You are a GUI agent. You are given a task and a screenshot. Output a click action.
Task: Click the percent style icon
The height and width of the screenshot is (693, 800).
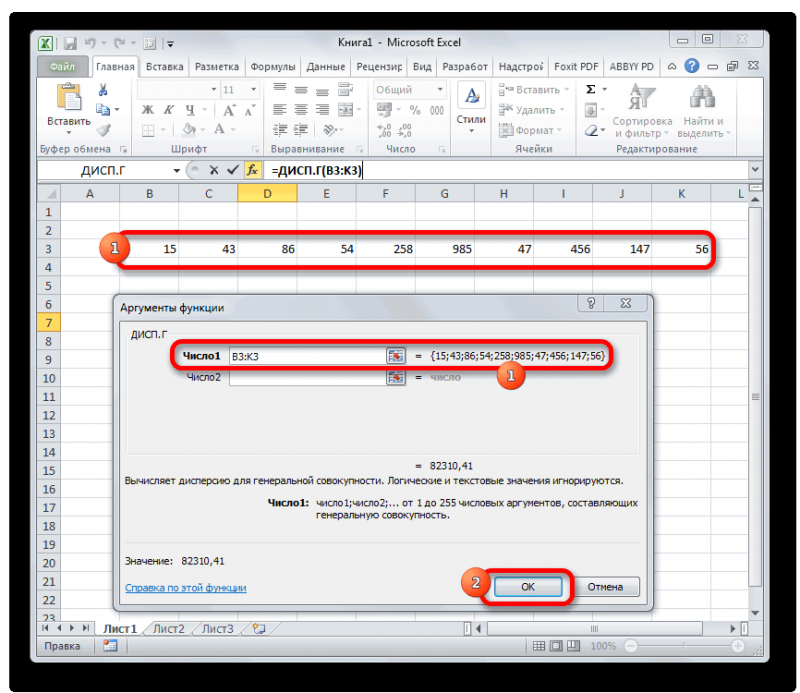[415, 110]
